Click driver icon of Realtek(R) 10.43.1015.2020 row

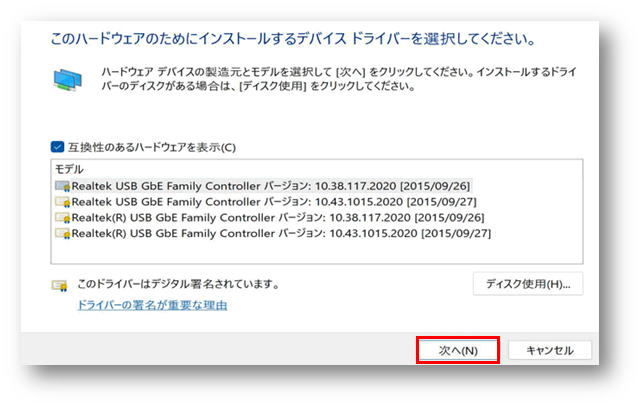tap(63, 234)
